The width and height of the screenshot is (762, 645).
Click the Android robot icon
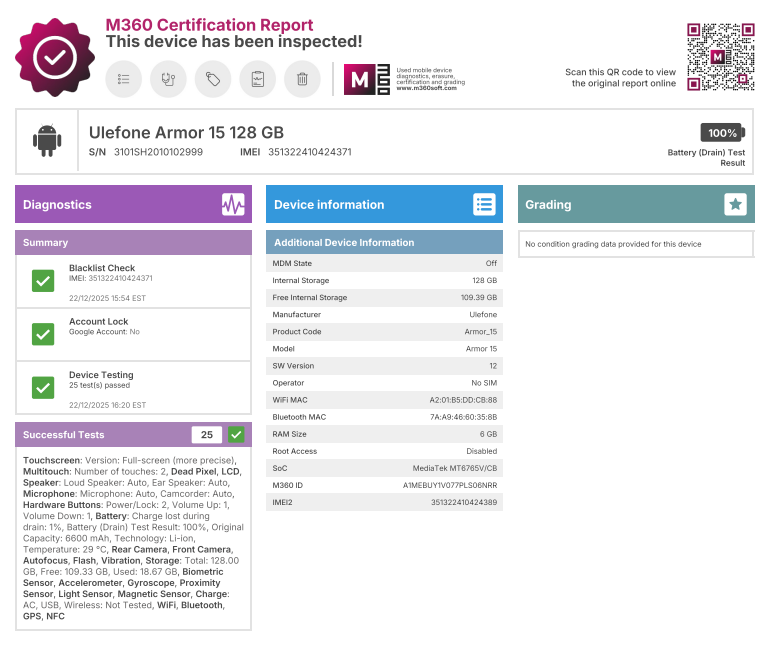point(46,141)
